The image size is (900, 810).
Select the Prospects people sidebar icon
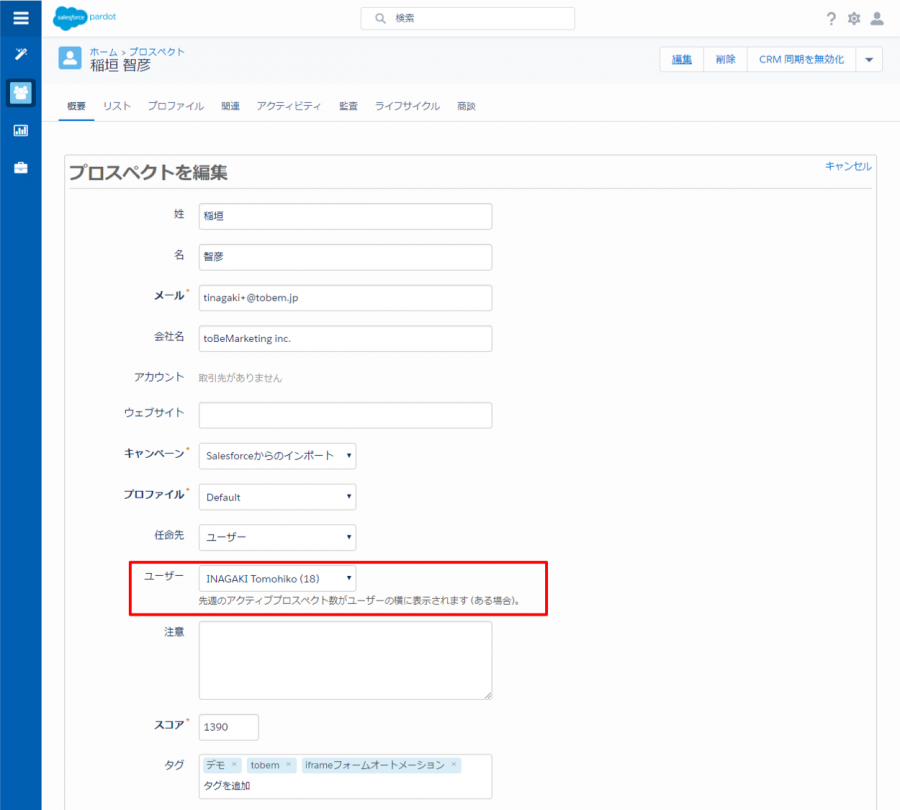(20, 93)
